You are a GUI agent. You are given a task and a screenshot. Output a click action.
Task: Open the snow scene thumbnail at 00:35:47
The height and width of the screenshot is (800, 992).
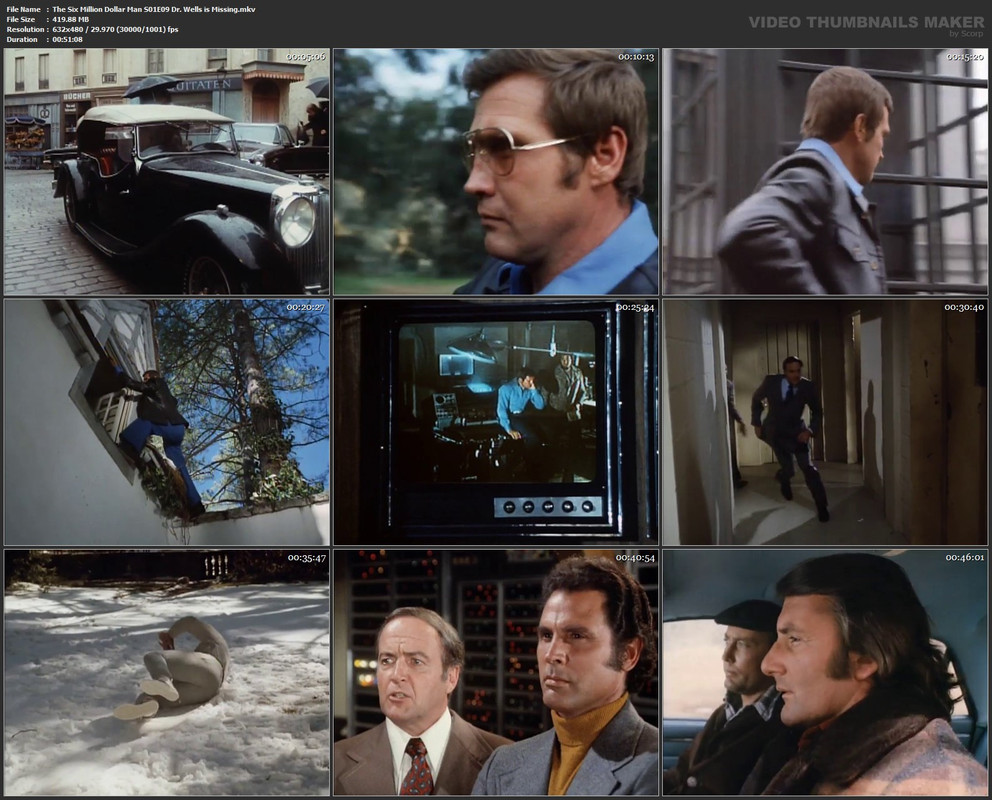[x=166, y=672]
